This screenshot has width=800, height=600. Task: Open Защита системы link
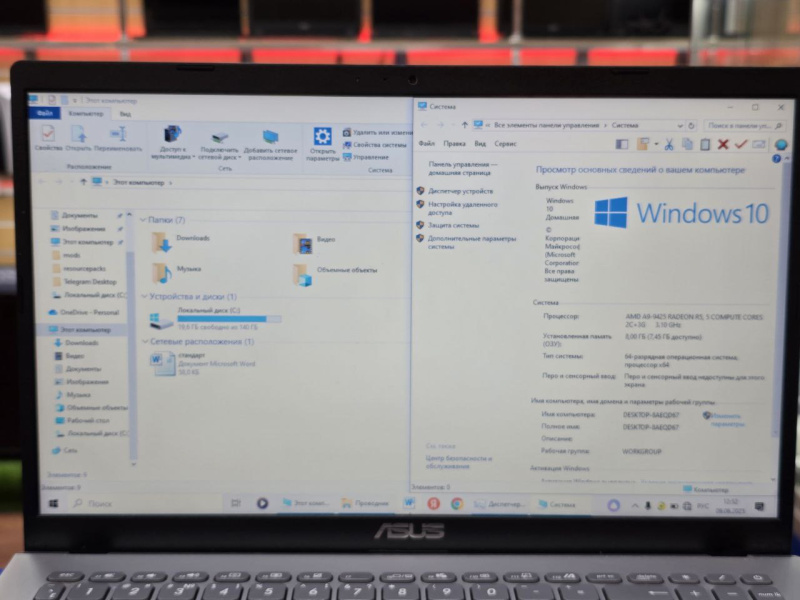click(x=453, y=225)
